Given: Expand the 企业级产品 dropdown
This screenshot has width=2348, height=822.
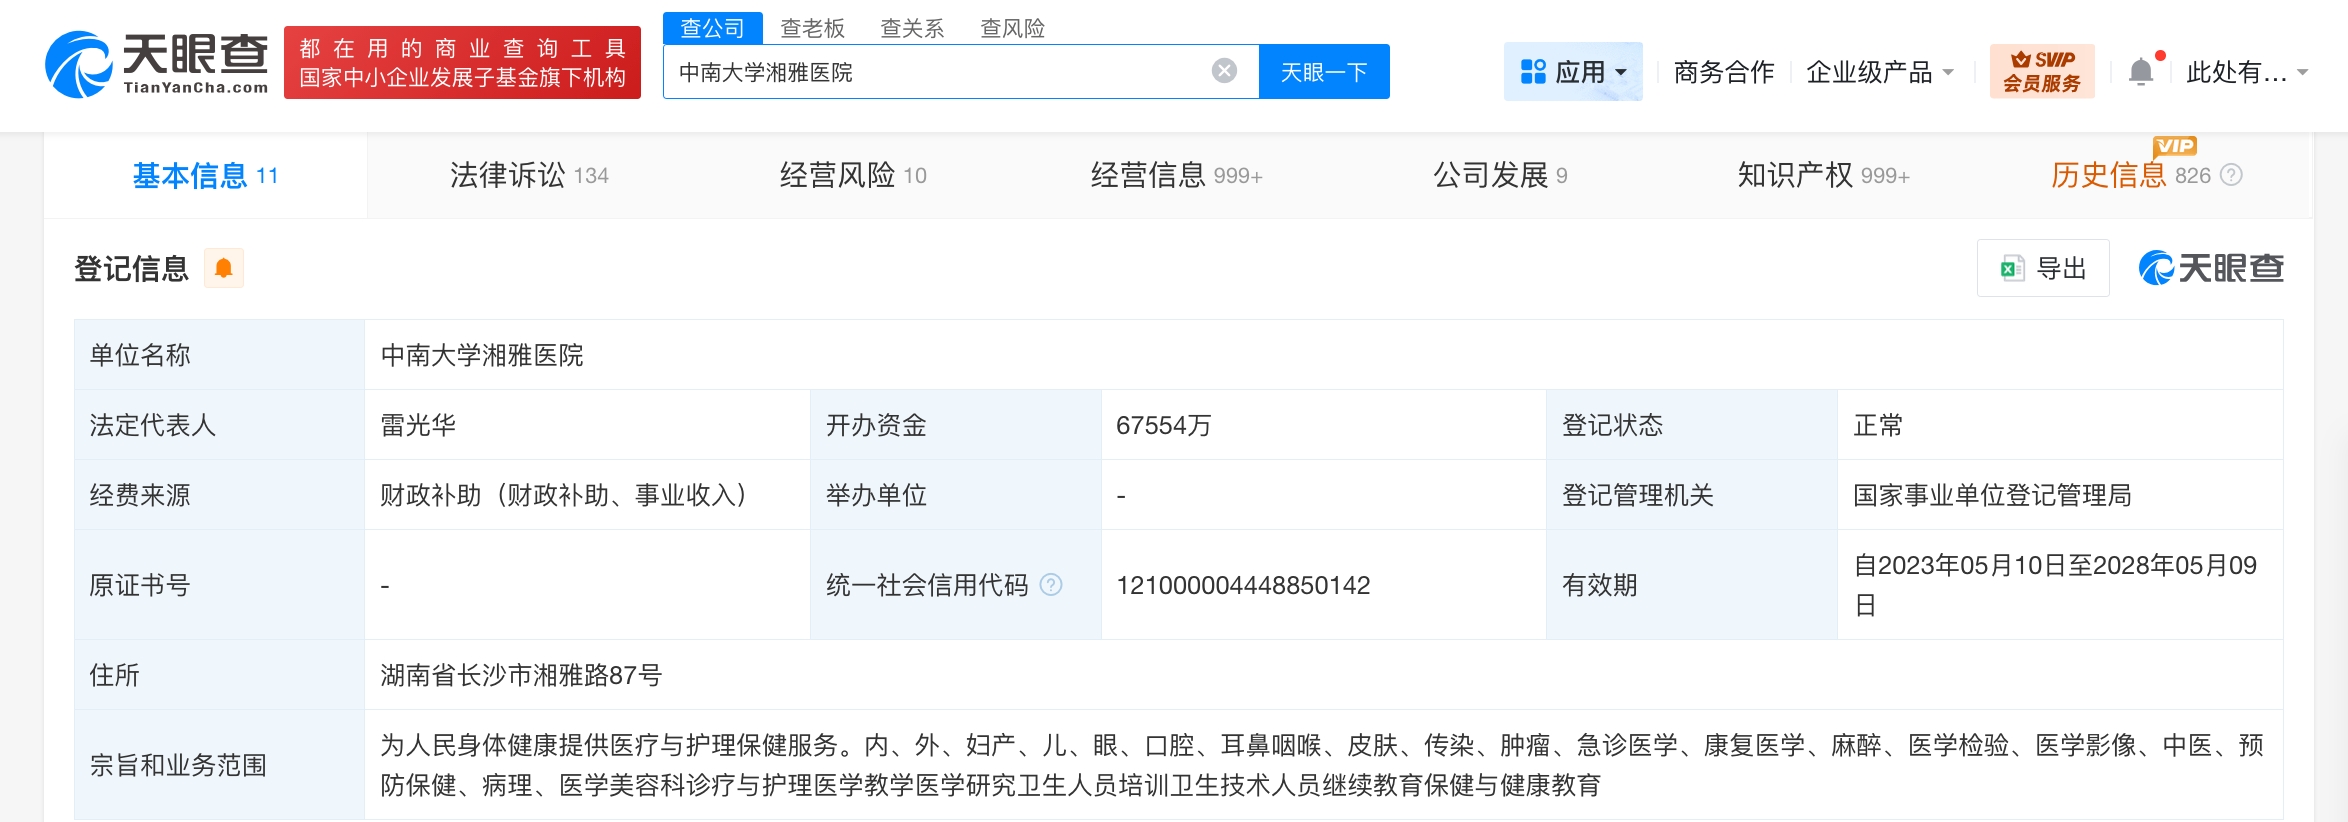Looking at the screenshot, I should click(1879, 72).
